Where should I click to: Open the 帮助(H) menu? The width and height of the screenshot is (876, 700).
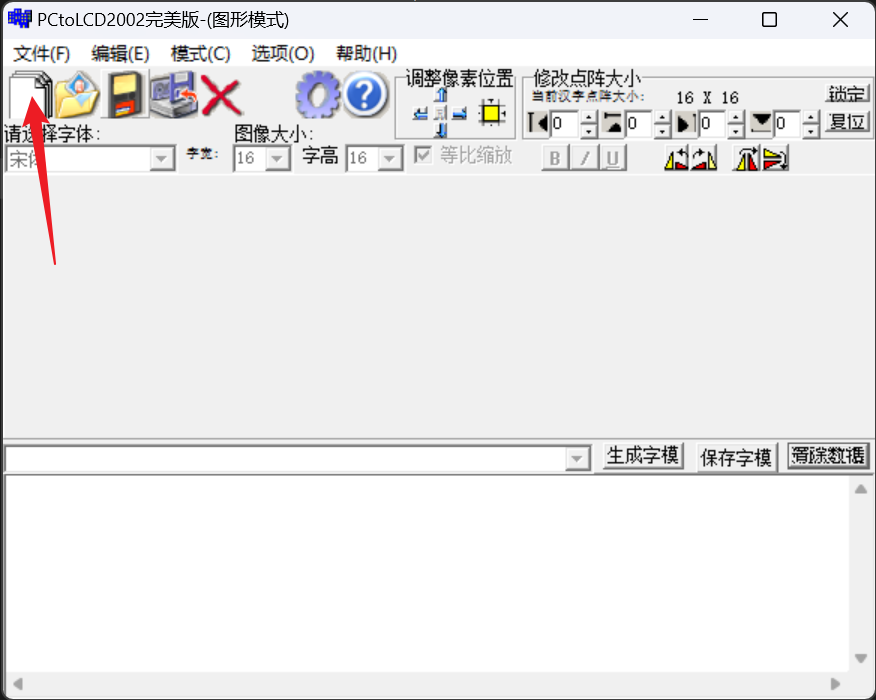366,54
